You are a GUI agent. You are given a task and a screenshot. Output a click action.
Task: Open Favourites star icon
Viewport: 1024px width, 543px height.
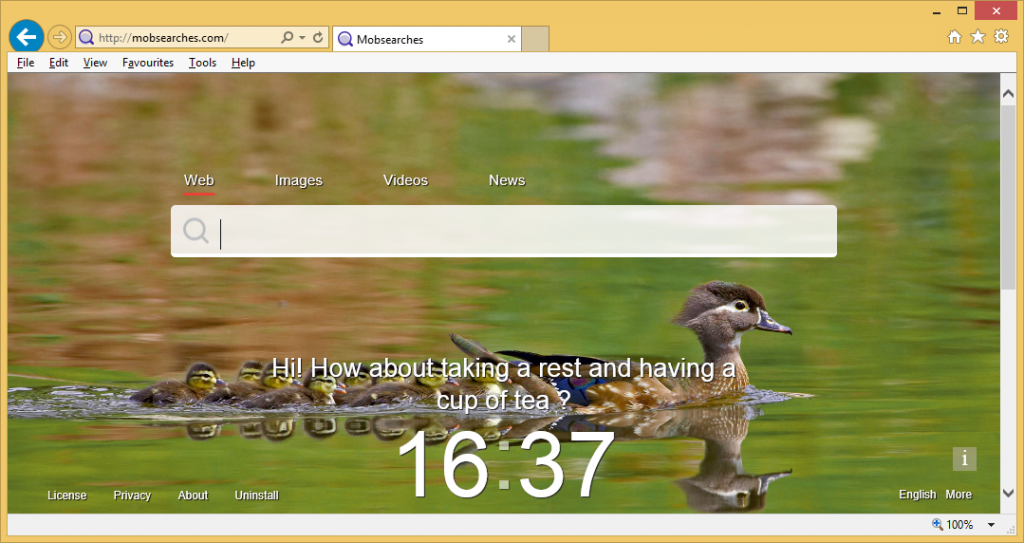978,37
